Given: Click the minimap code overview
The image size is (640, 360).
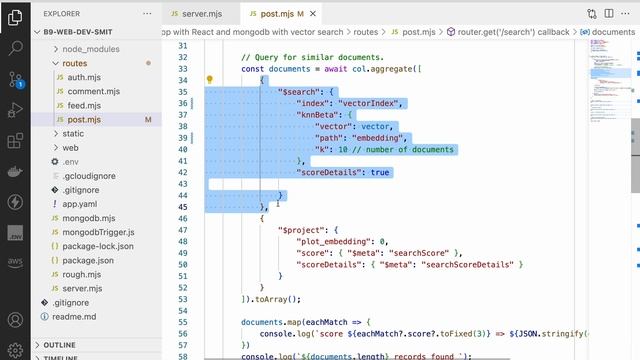Looking at the screenshot, I should coord(610,82).
